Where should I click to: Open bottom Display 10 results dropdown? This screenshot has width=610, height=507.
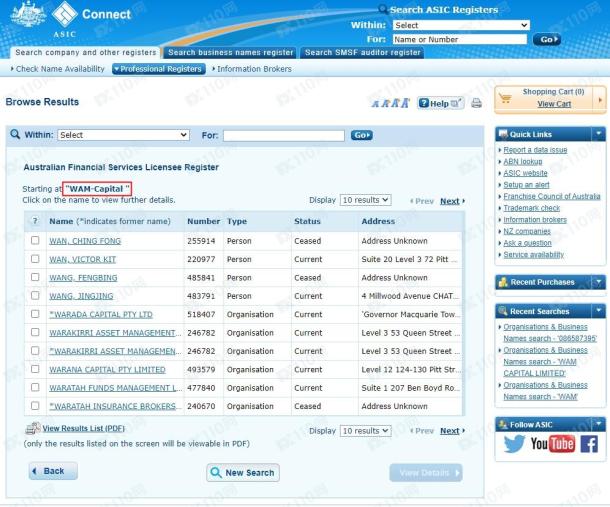tap(365, 431)
